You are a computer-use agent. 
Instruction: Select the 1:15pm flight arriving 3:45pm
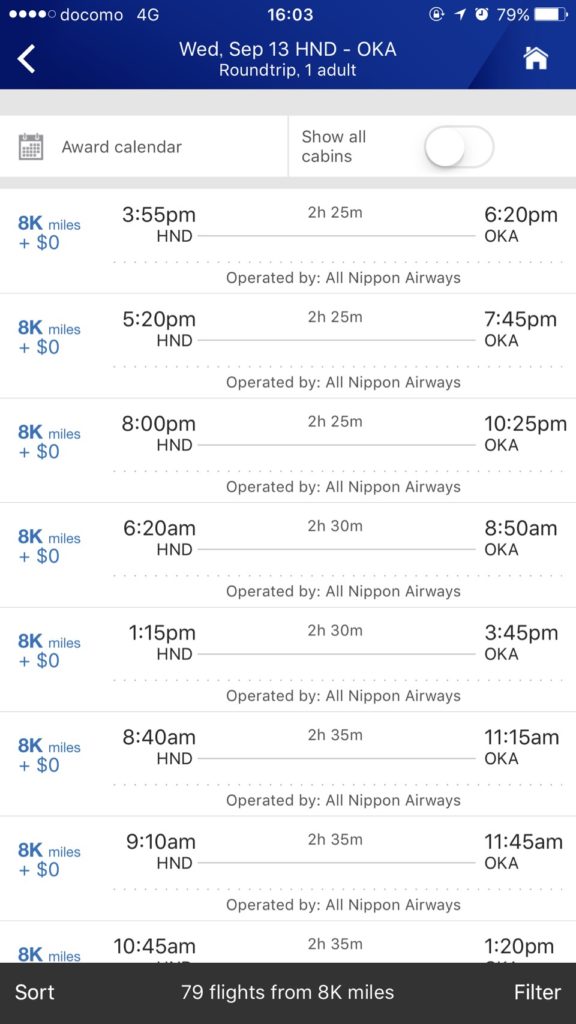point(288,660)
